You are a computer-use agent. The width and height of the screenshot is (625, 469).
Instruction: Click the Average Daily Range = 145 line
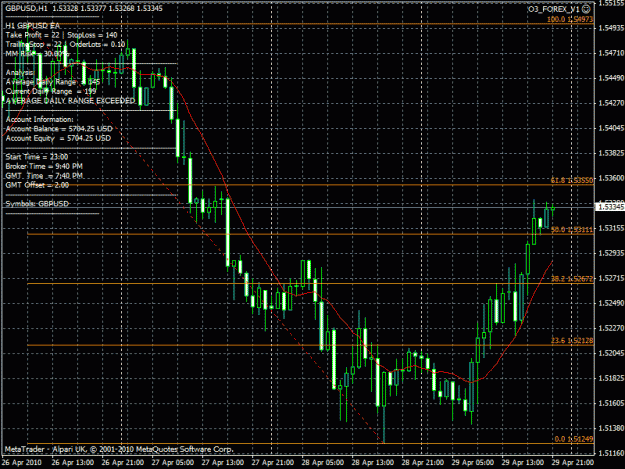click(53, 82)
